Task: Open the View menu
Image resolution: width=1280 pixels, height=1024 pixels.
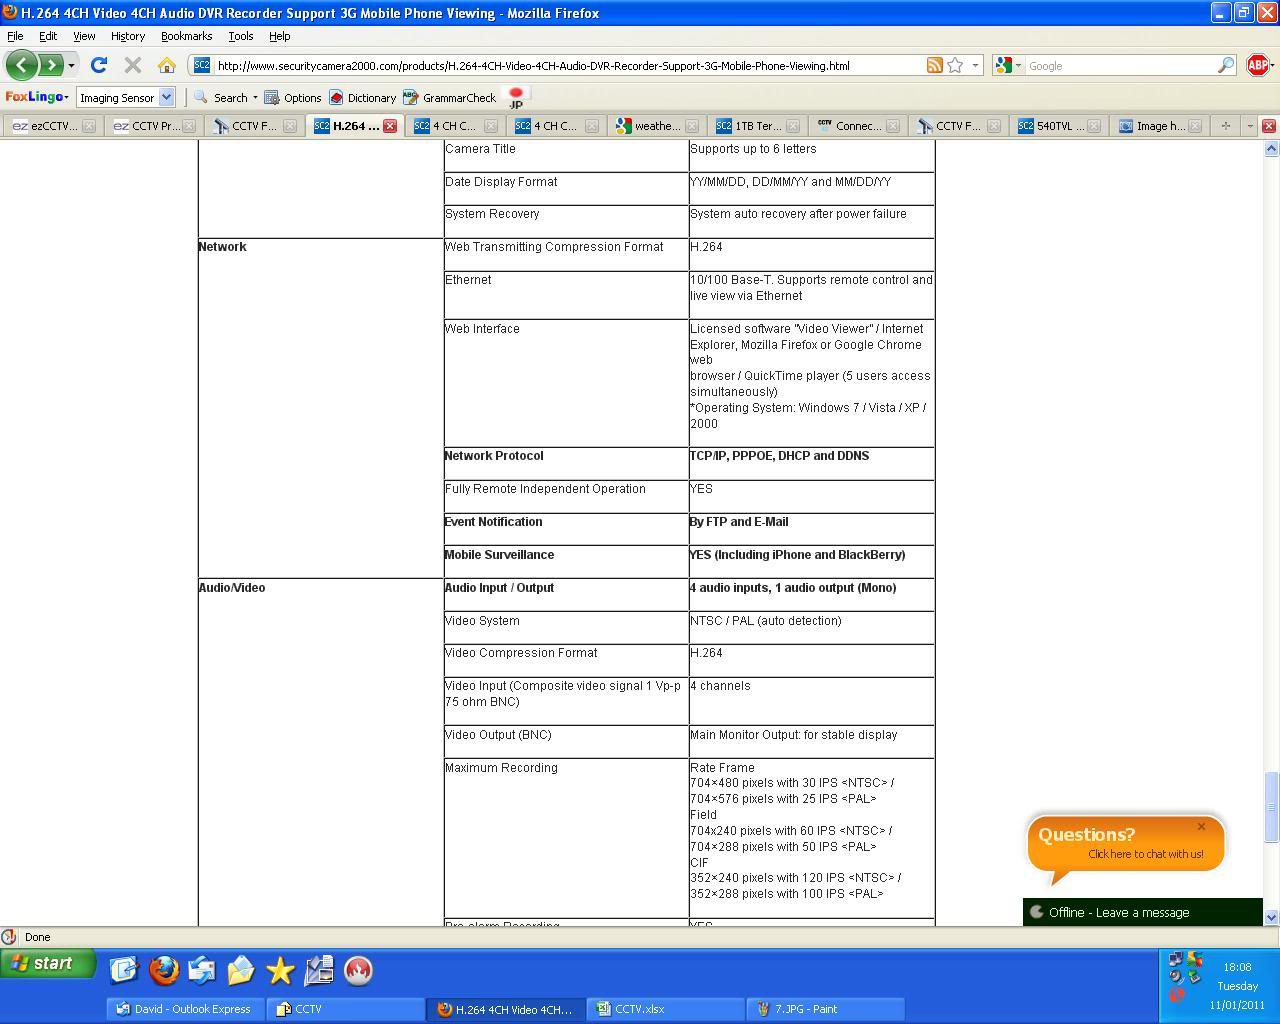Action: 84,36
